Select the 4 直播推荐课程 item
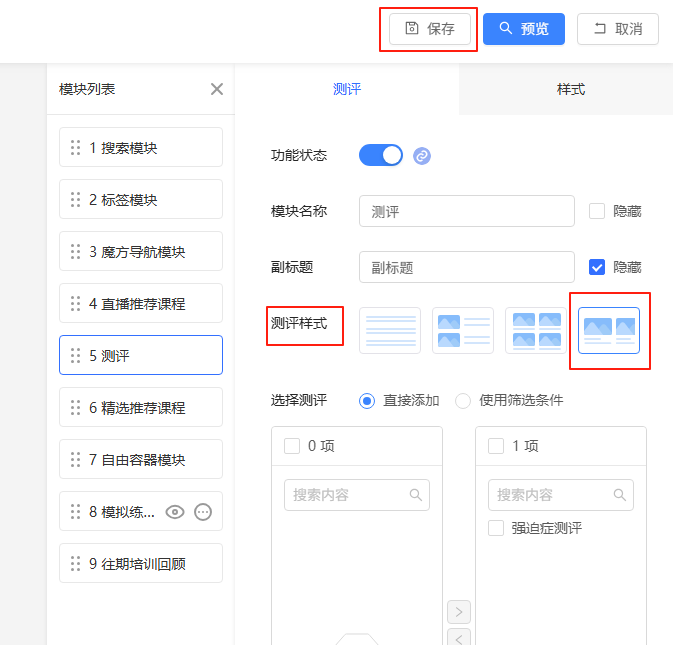Viewport: 673px width, 645px height. (x=141, y=303)
